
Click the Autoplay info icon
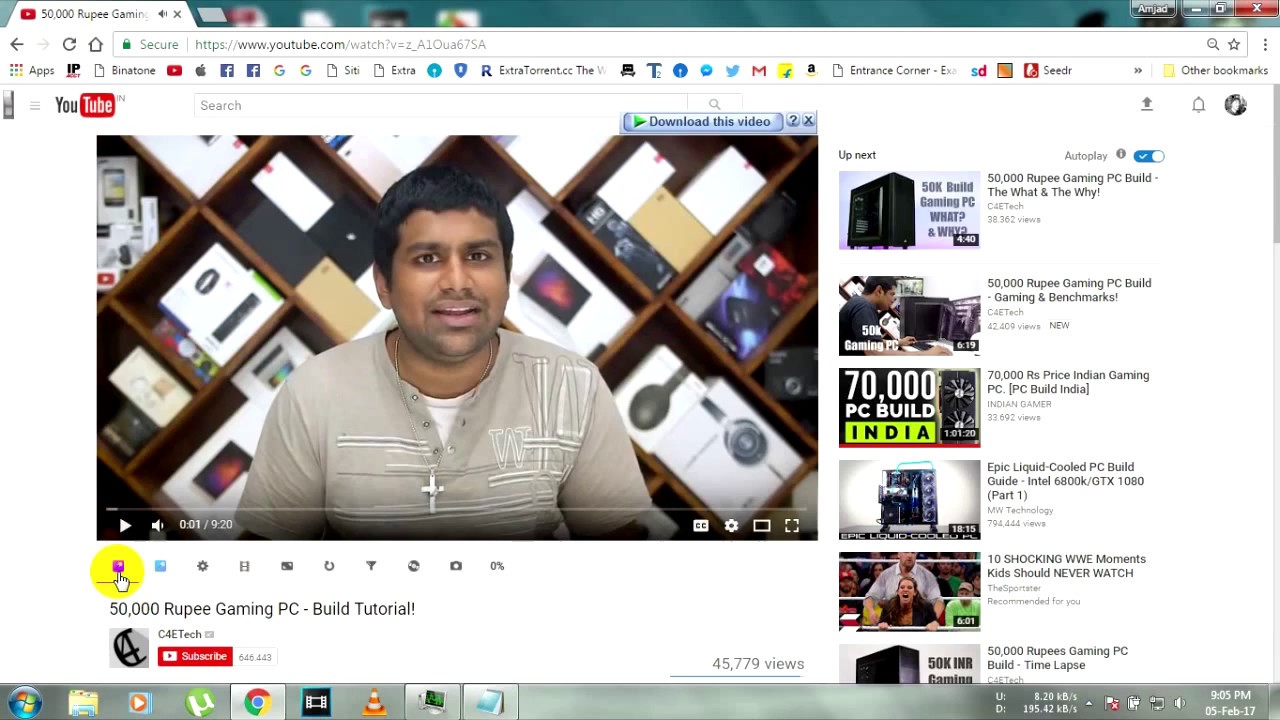click(1121, 154)
